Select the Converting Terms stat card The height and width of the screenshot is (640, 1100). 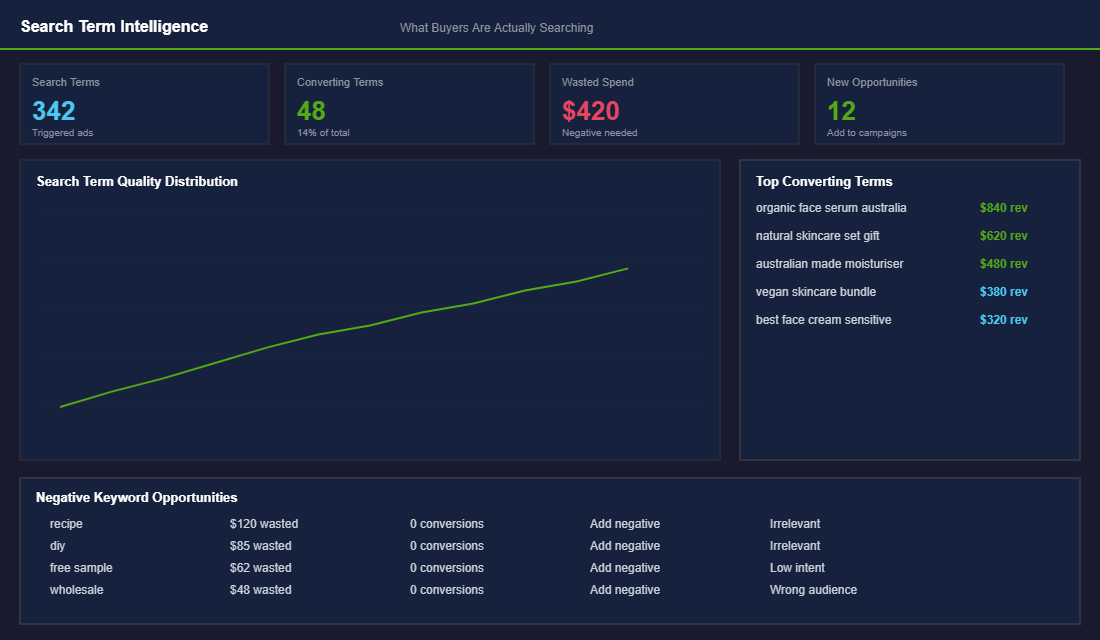coord(409,103)
